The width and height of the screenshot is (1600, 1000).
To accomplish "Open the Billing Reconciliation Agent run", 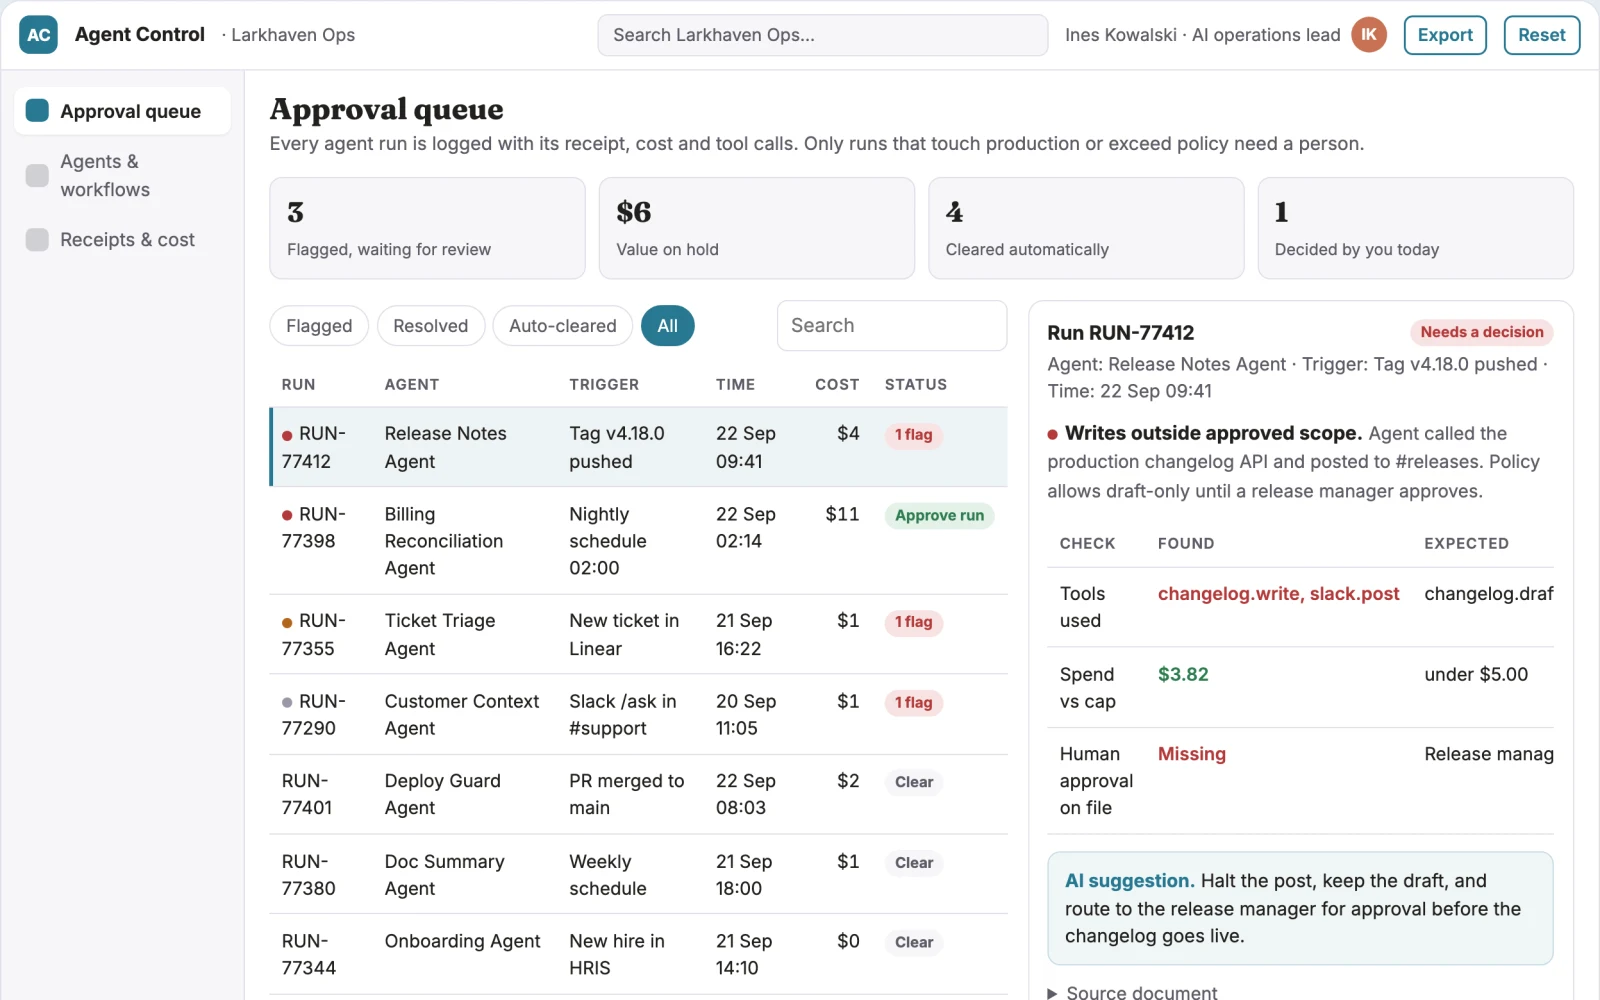I will pos(638,541).
